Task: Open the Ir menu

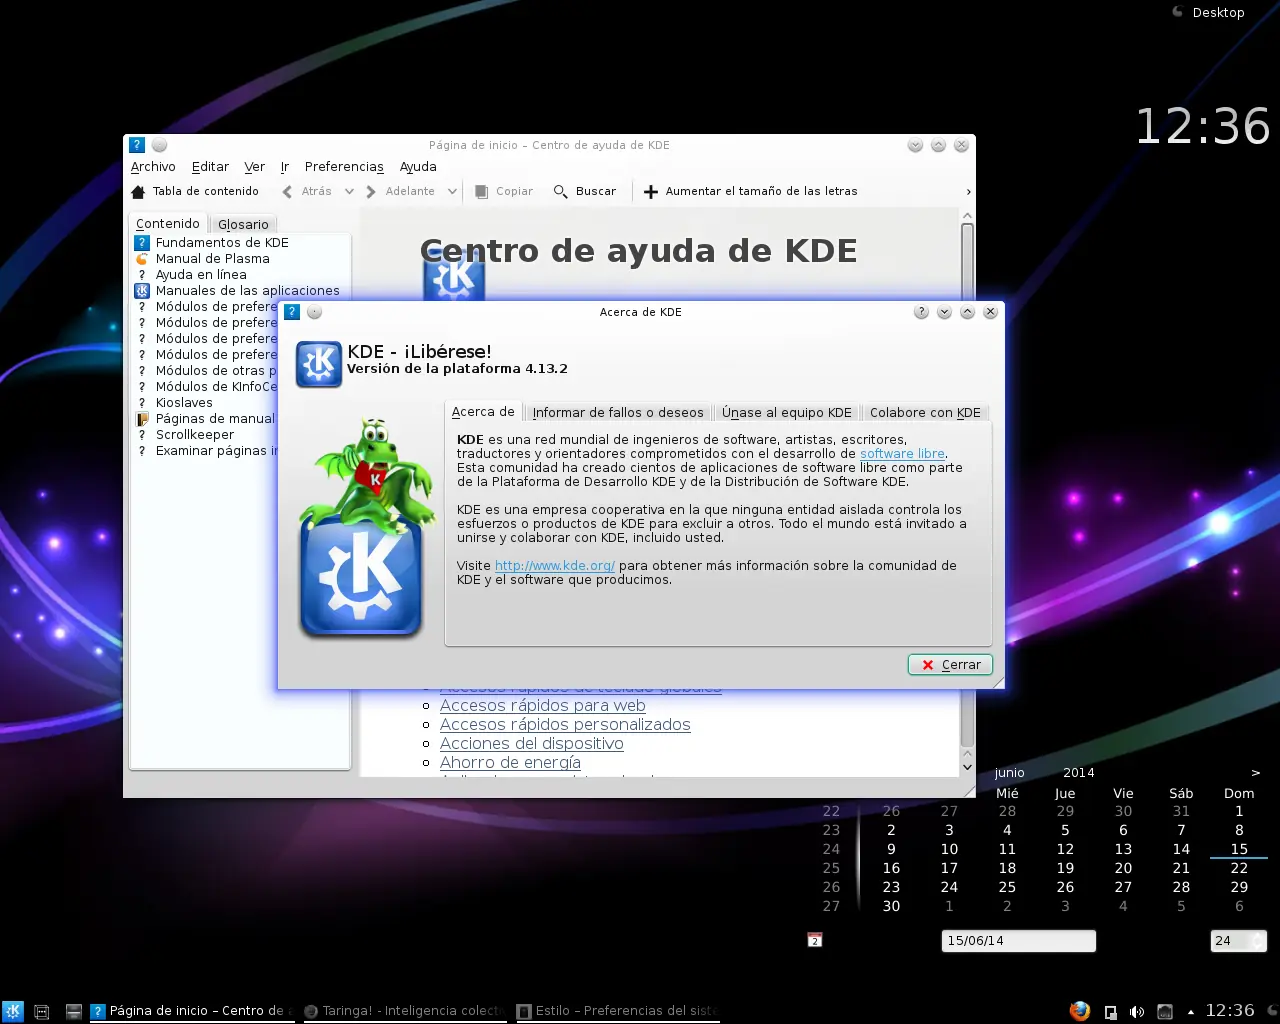Action: [x=285, y=167]
